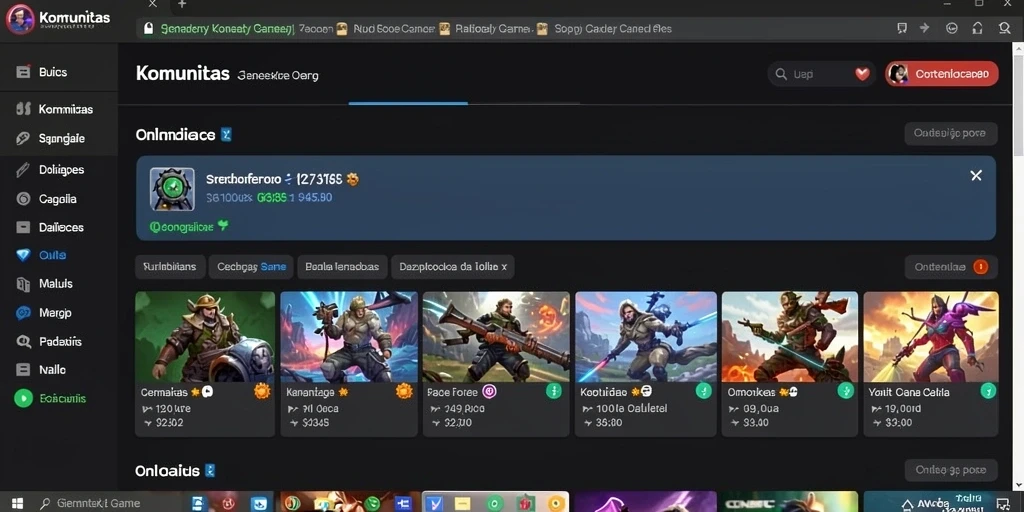The width and height of the screenshot is (1024, 512).
Task: Click the green gear icon in banner
Action: click(172, 189)
